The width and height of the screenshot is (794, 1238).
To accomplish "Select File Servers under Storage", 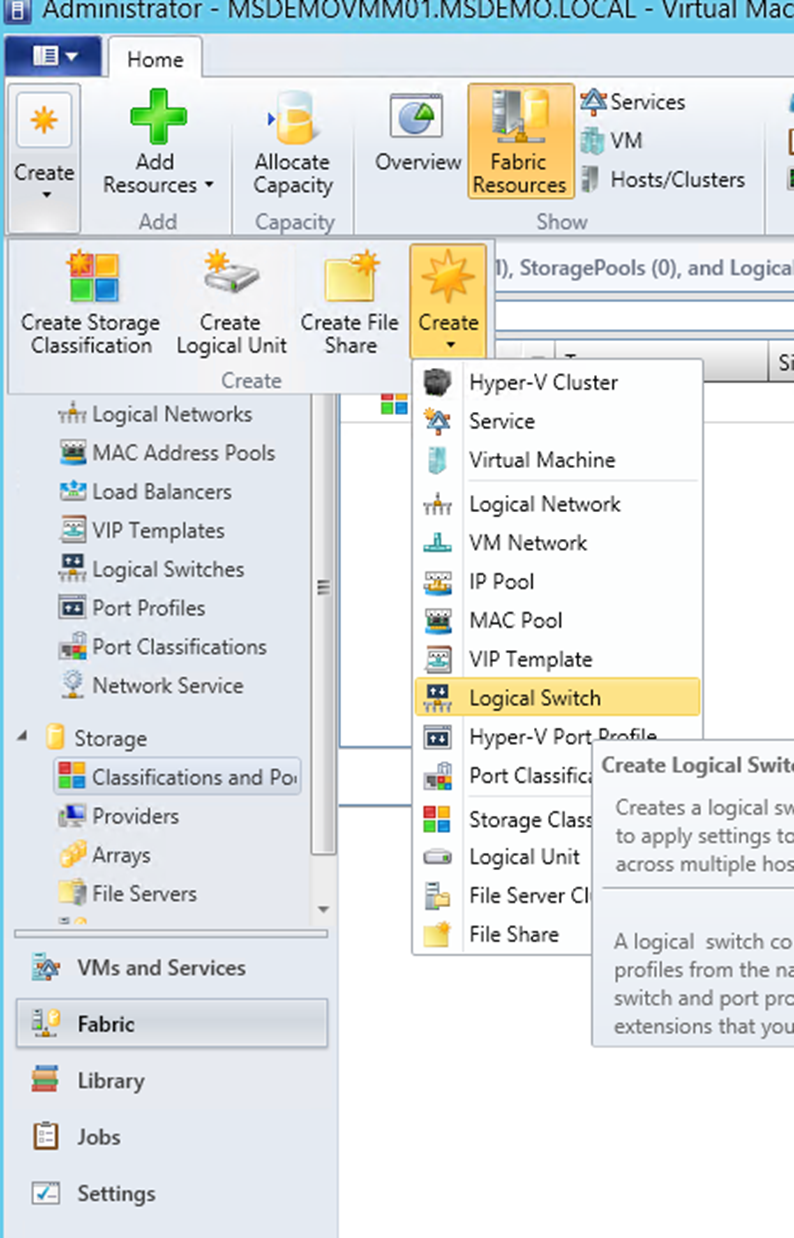I will tap(144, 894).
